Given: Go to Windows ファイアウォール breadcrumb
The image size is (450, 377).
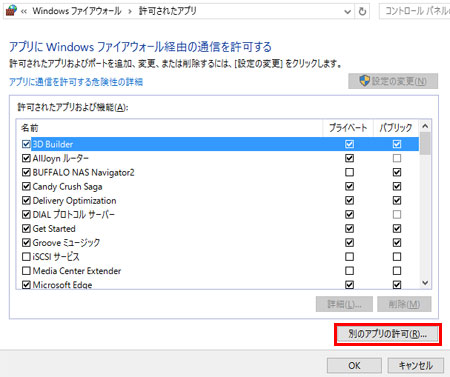Looking at the screenshot, I should (77, 11).
